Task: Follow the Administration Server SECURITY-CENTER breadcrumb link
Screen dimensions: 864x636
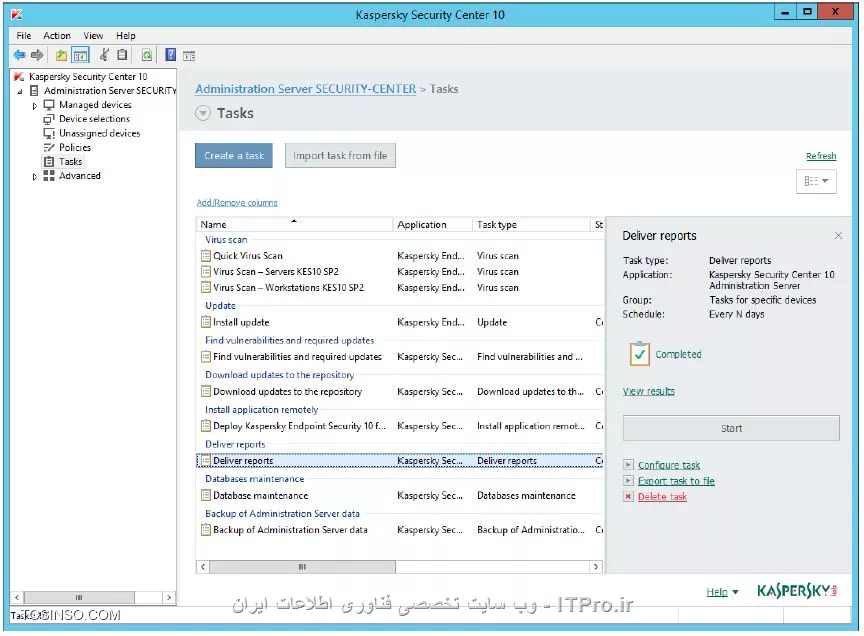Action: coord(306,89)
